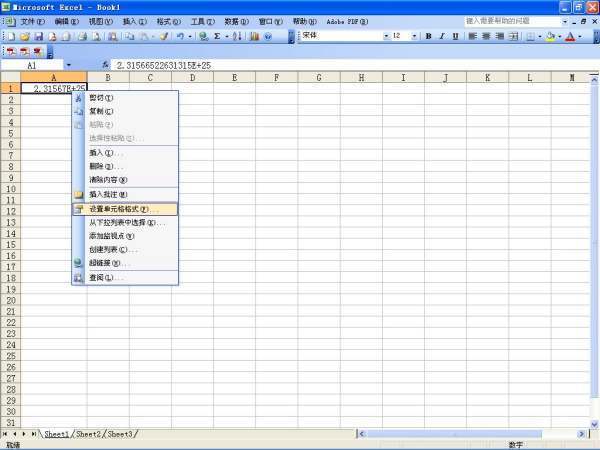Switch to the Sheet2 tab

pyautogui.click(x=88, y=434)
